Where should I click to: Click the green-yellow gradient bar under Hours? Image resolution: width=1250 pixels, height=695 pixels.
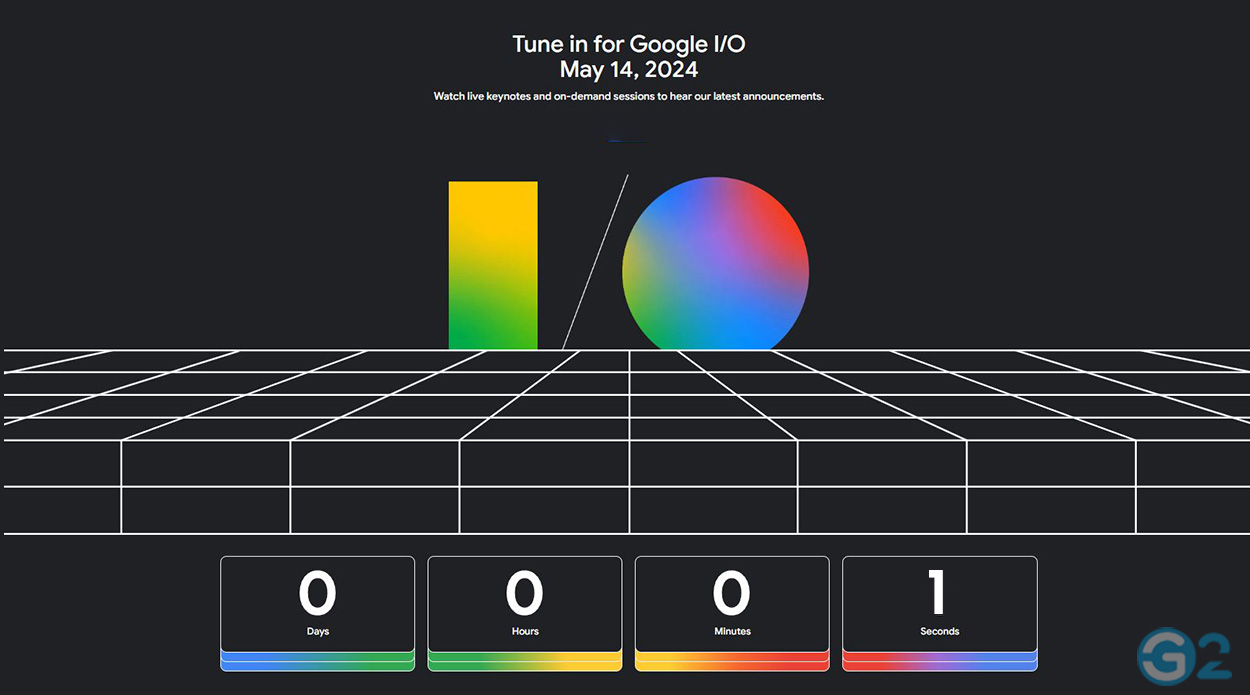pos(525,660)
